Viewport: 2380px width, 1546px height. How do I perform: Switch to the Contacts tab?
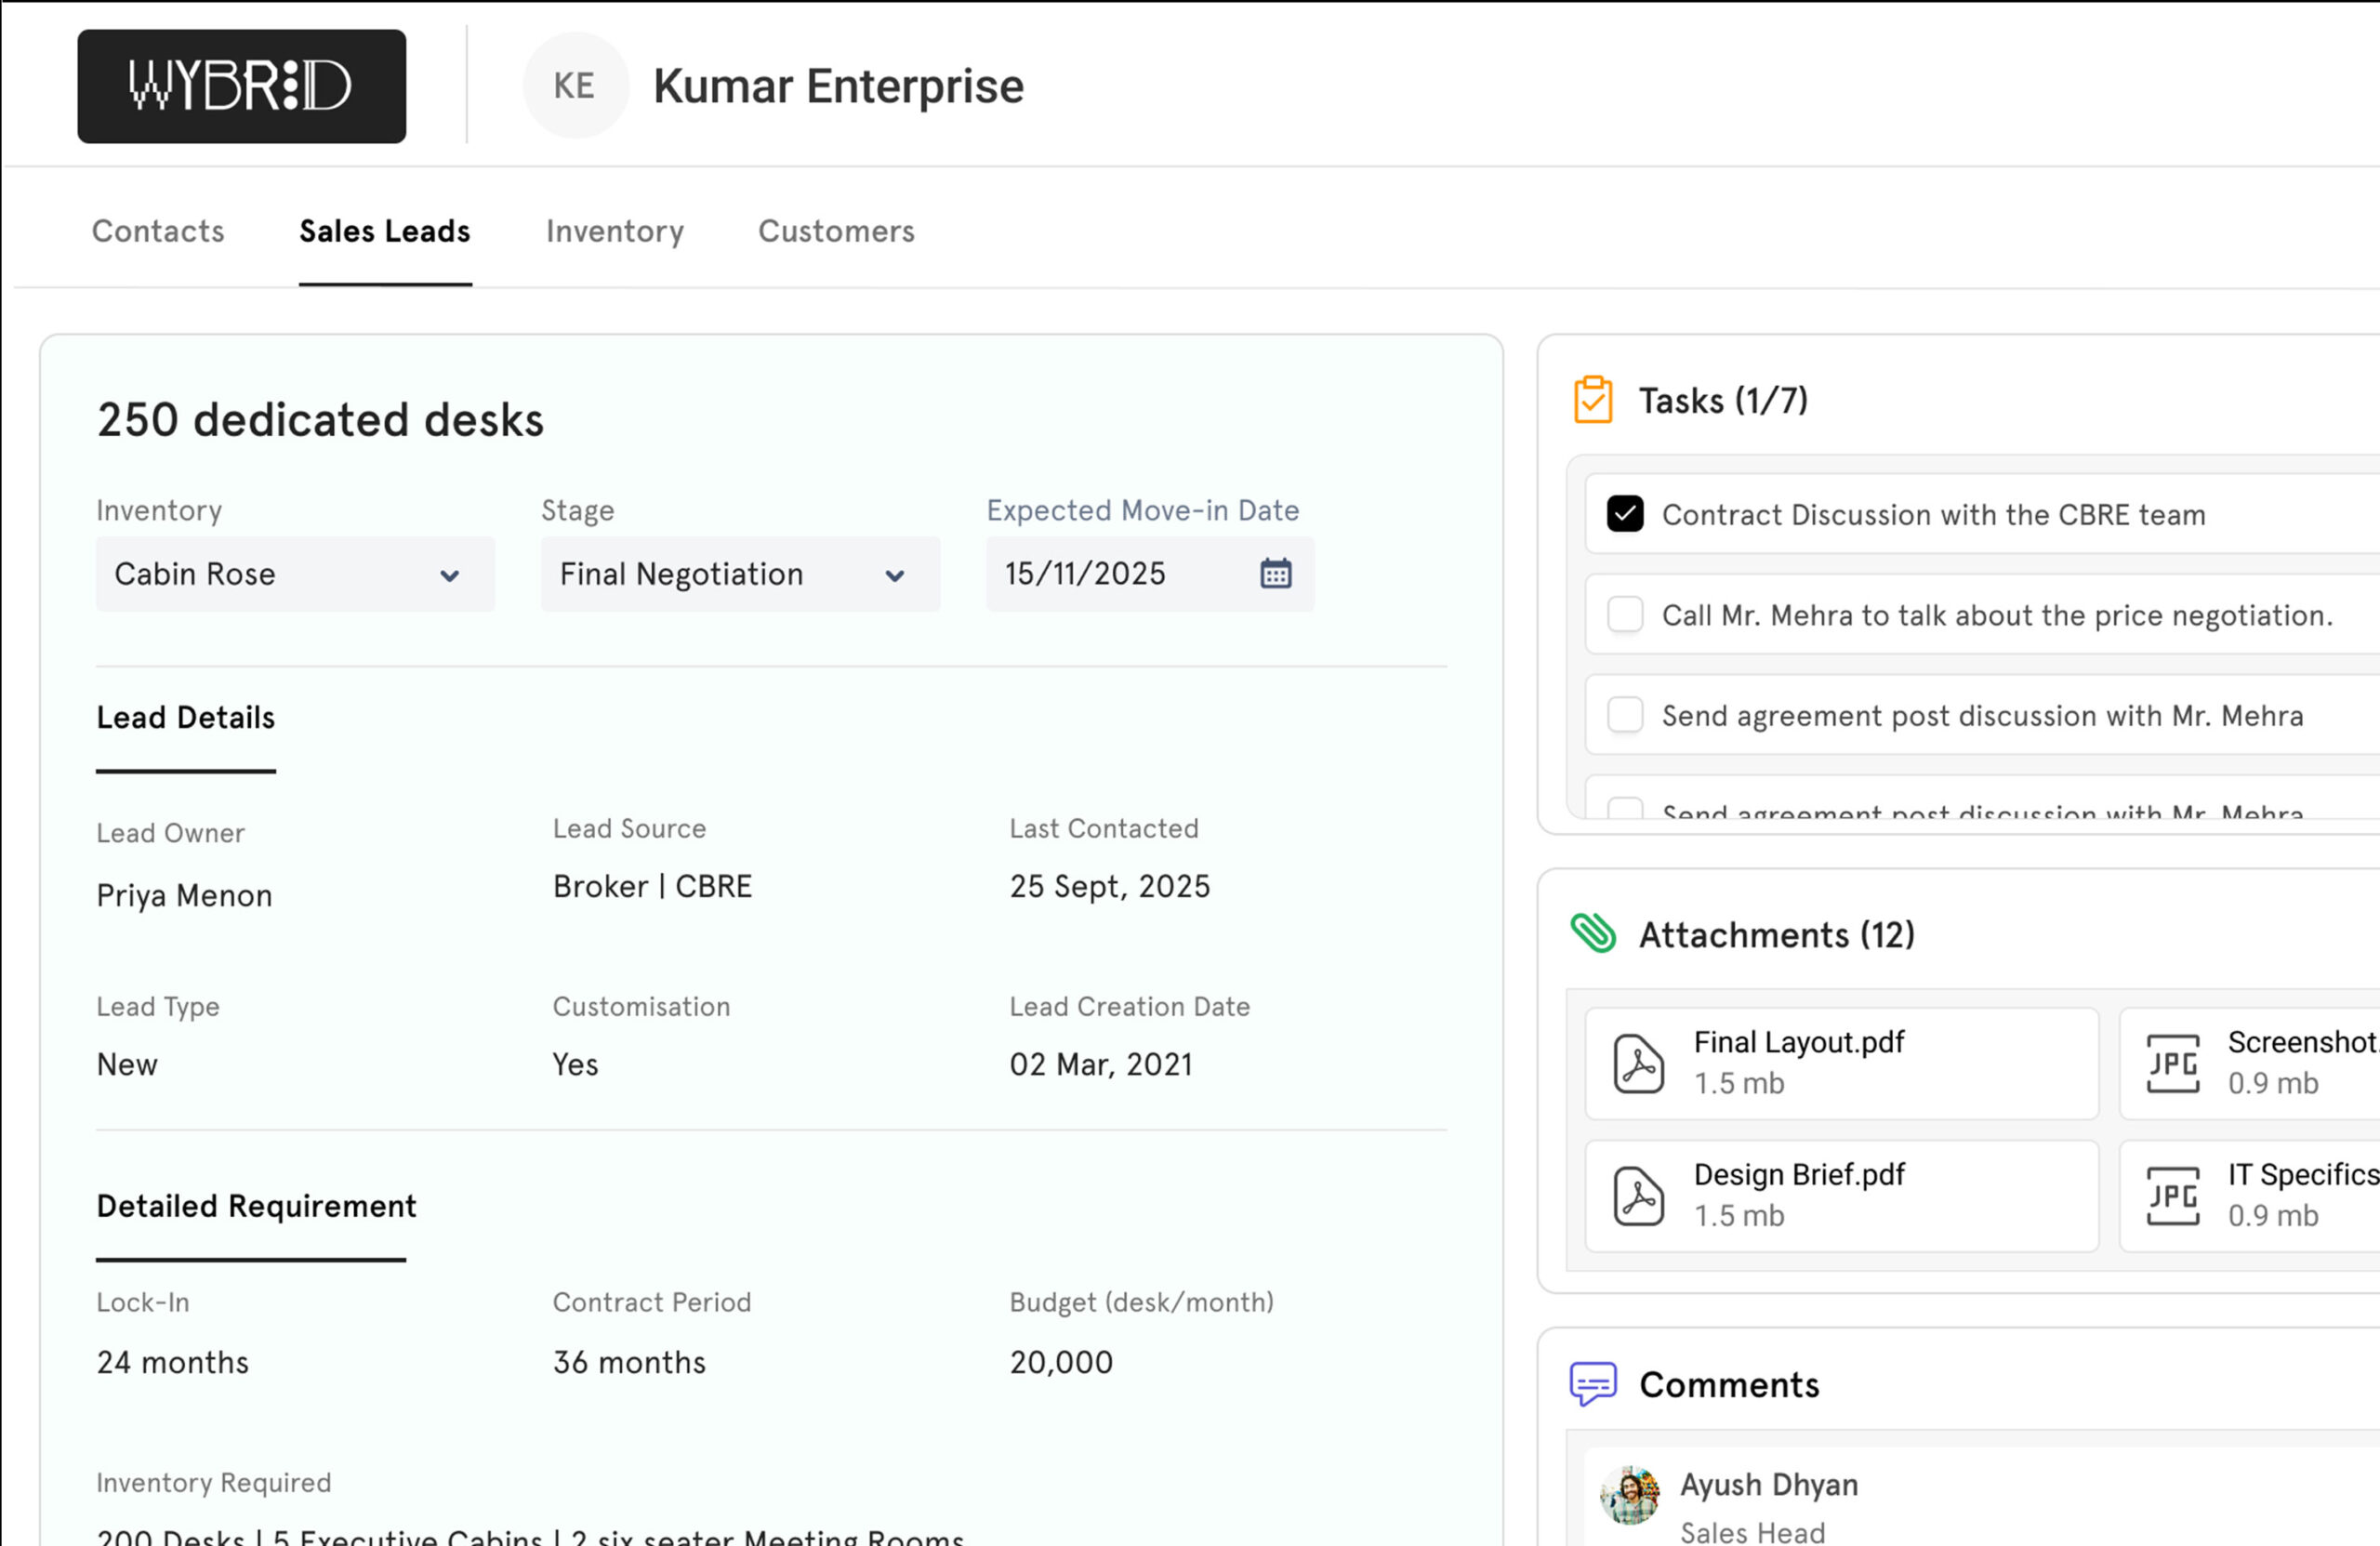click(x=158, y=231)
